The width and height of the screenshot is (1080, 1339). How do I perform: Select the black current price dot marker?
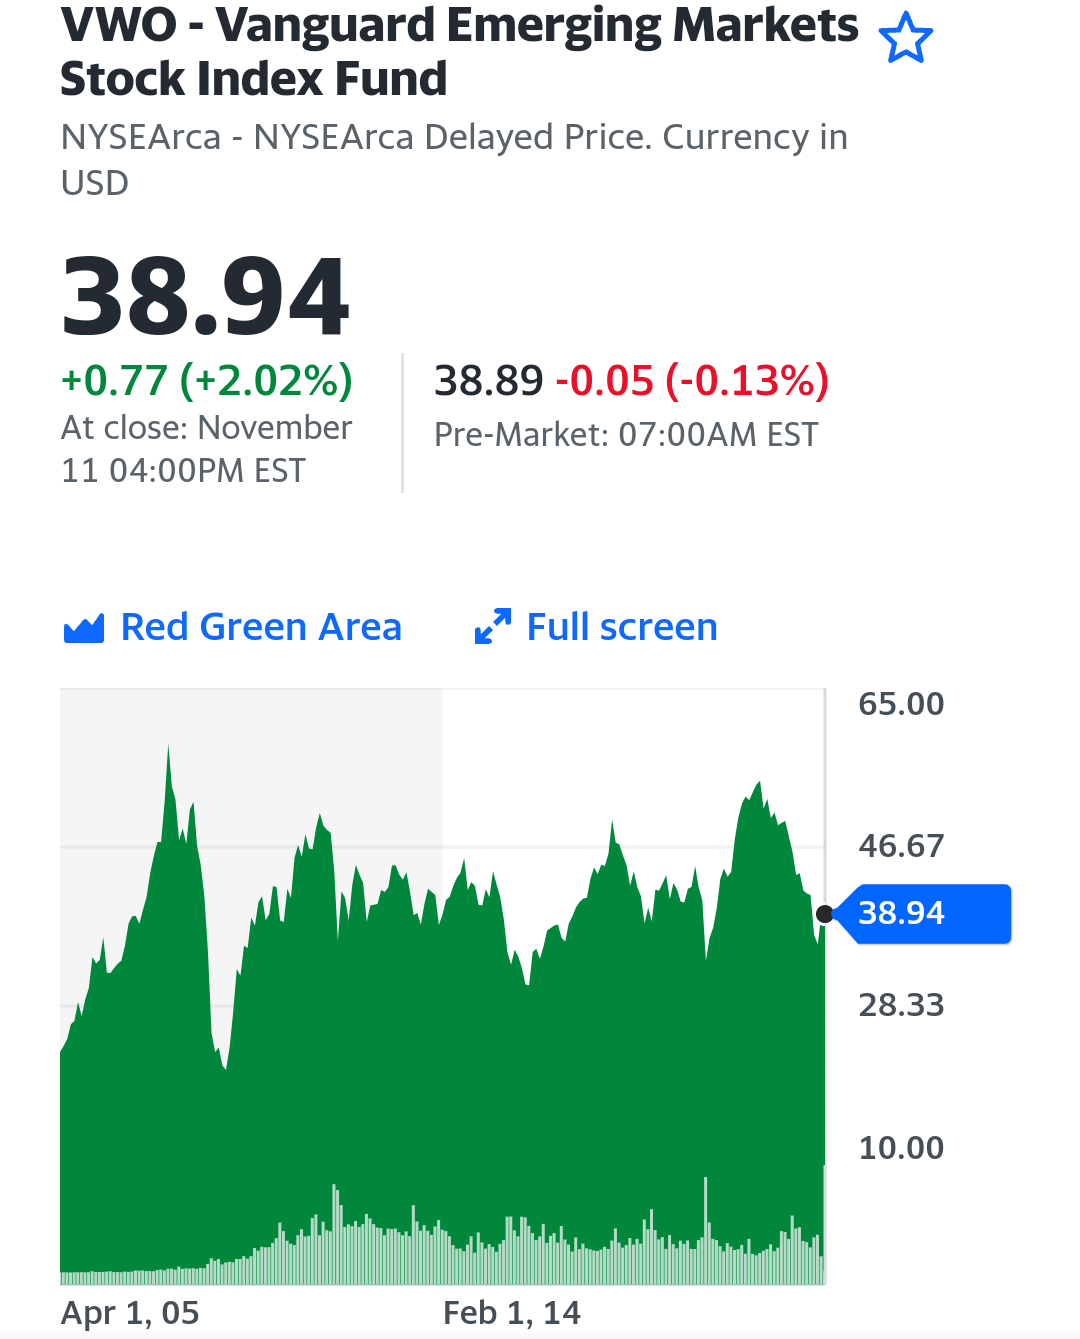[825, 913]
